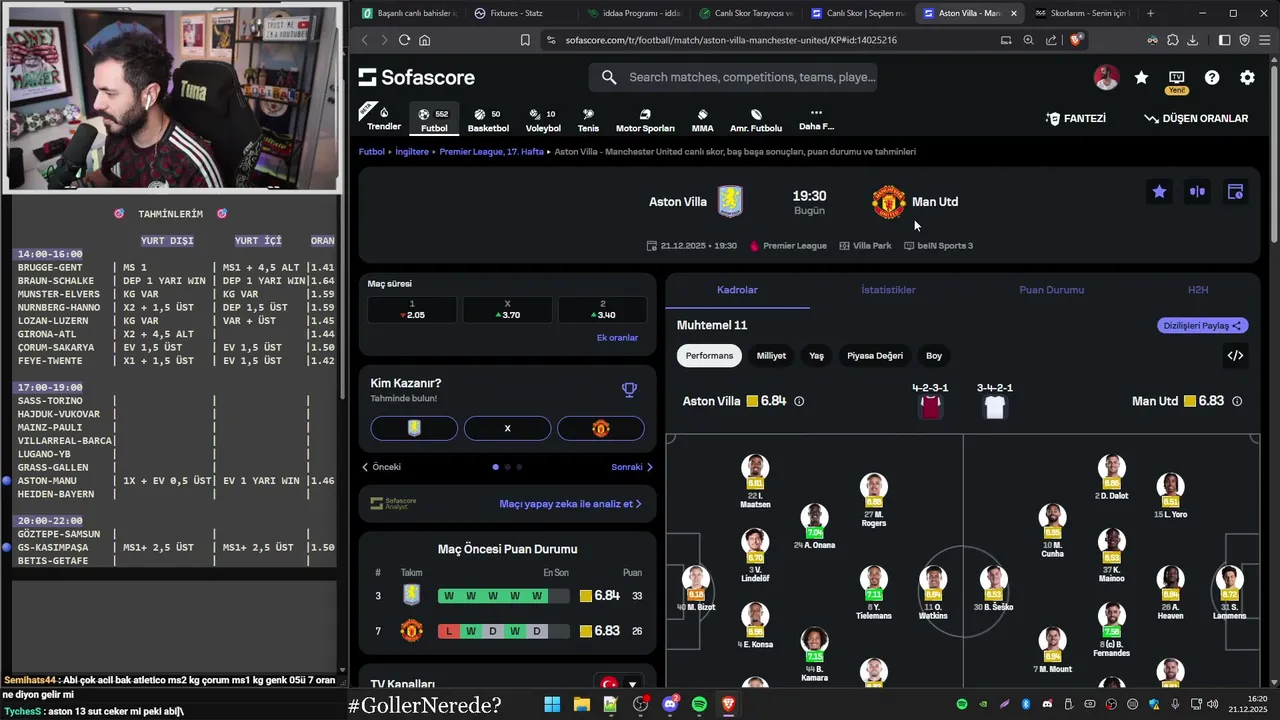Add match to favorites with star button
Image resolution: width=1280 pixels, height=720 pixels.
coord(1159,192)
